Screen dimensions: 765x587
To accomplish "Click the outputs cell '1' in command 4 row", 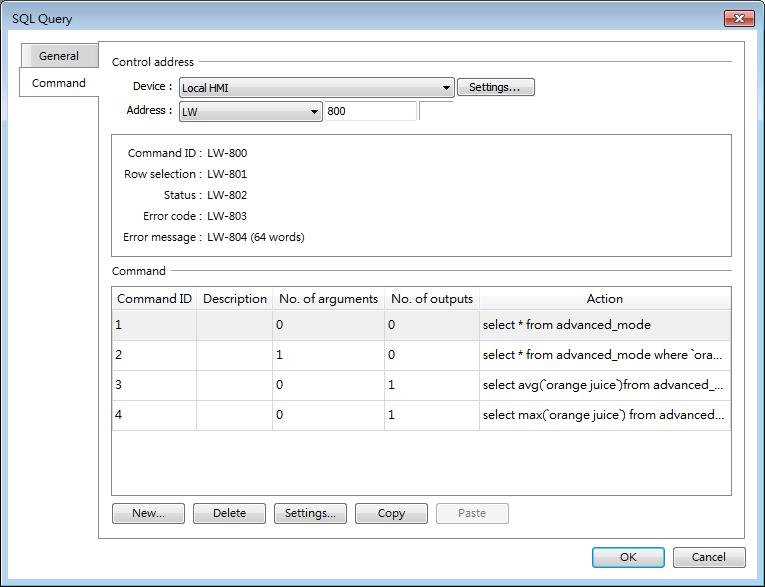I will pyautogui.click(x=432, y=415).
